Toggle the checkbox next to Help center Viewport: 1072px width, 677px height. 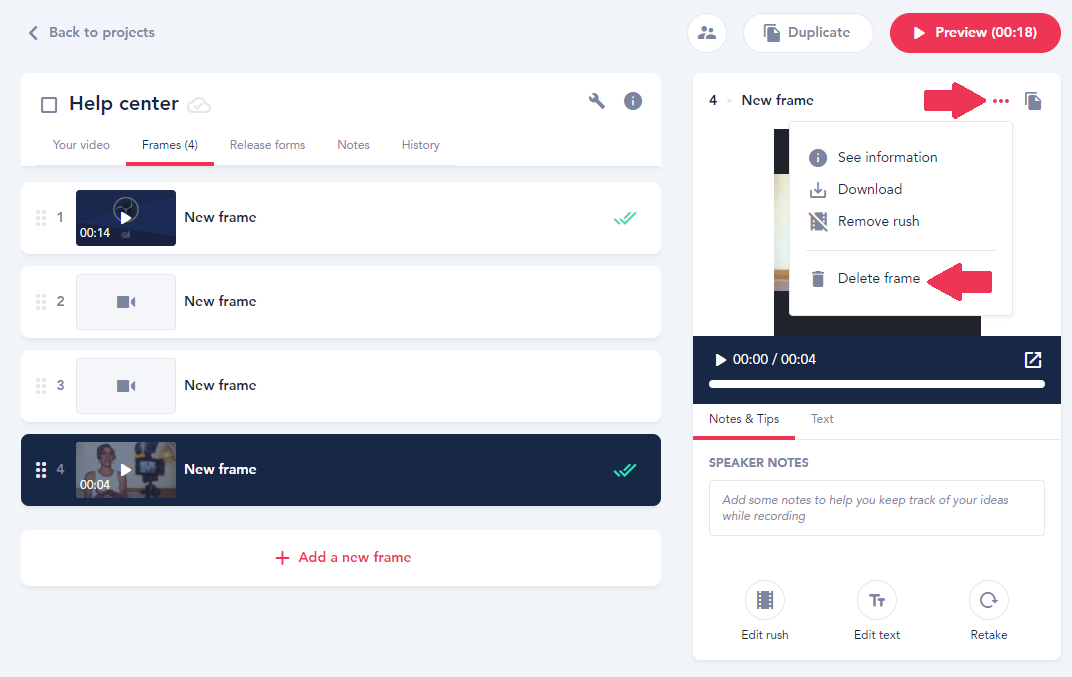tap(49, 105)
